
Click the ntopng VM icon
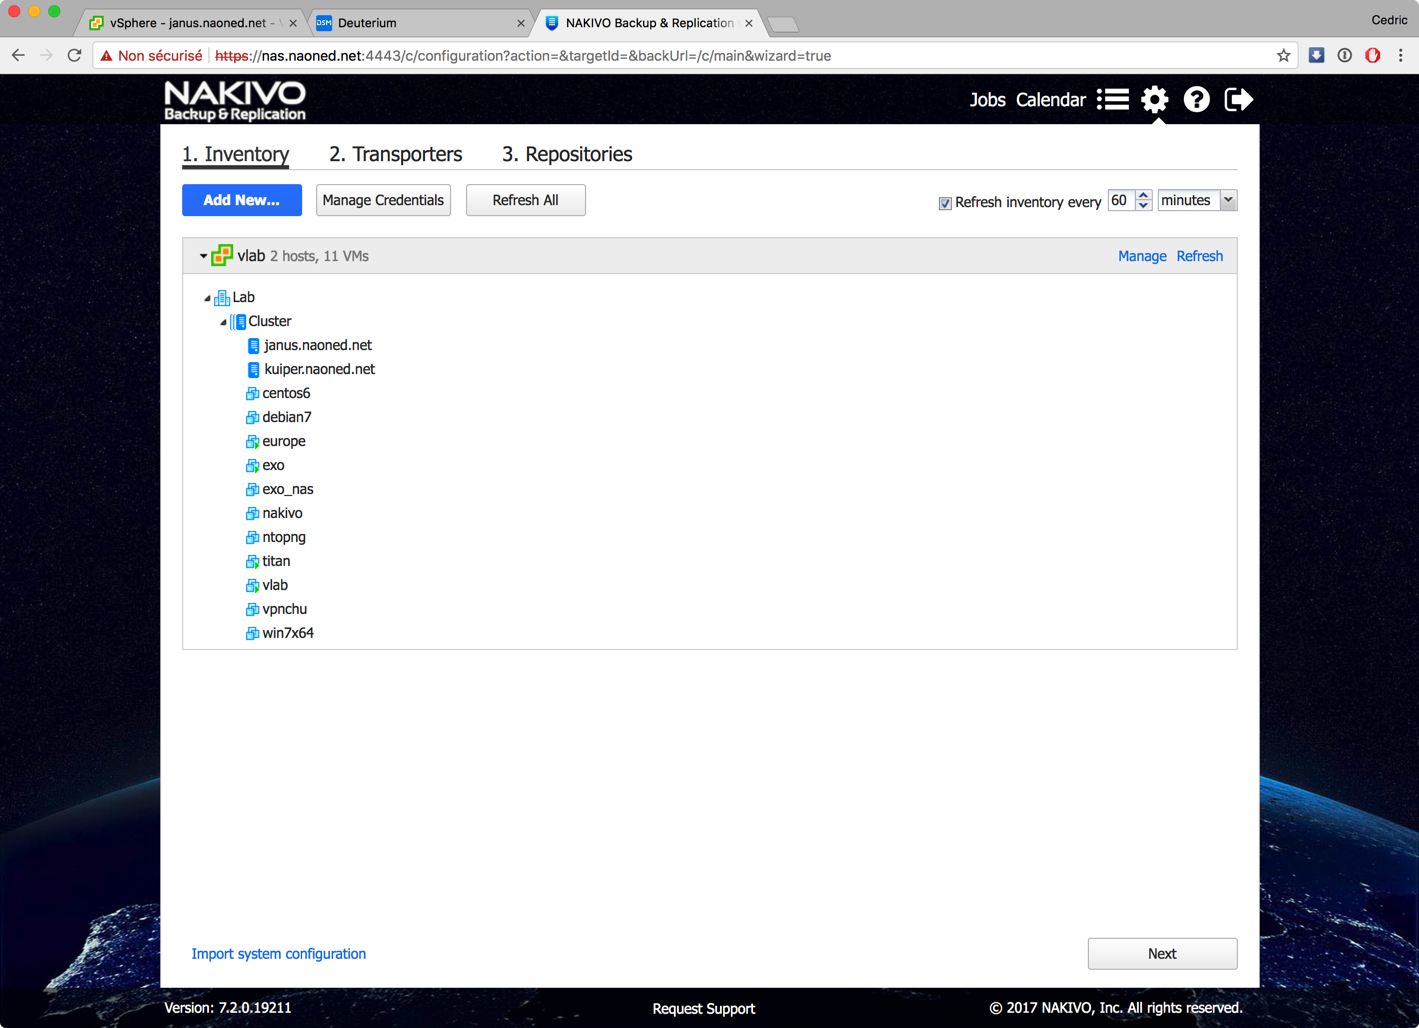tap(252, 538)
